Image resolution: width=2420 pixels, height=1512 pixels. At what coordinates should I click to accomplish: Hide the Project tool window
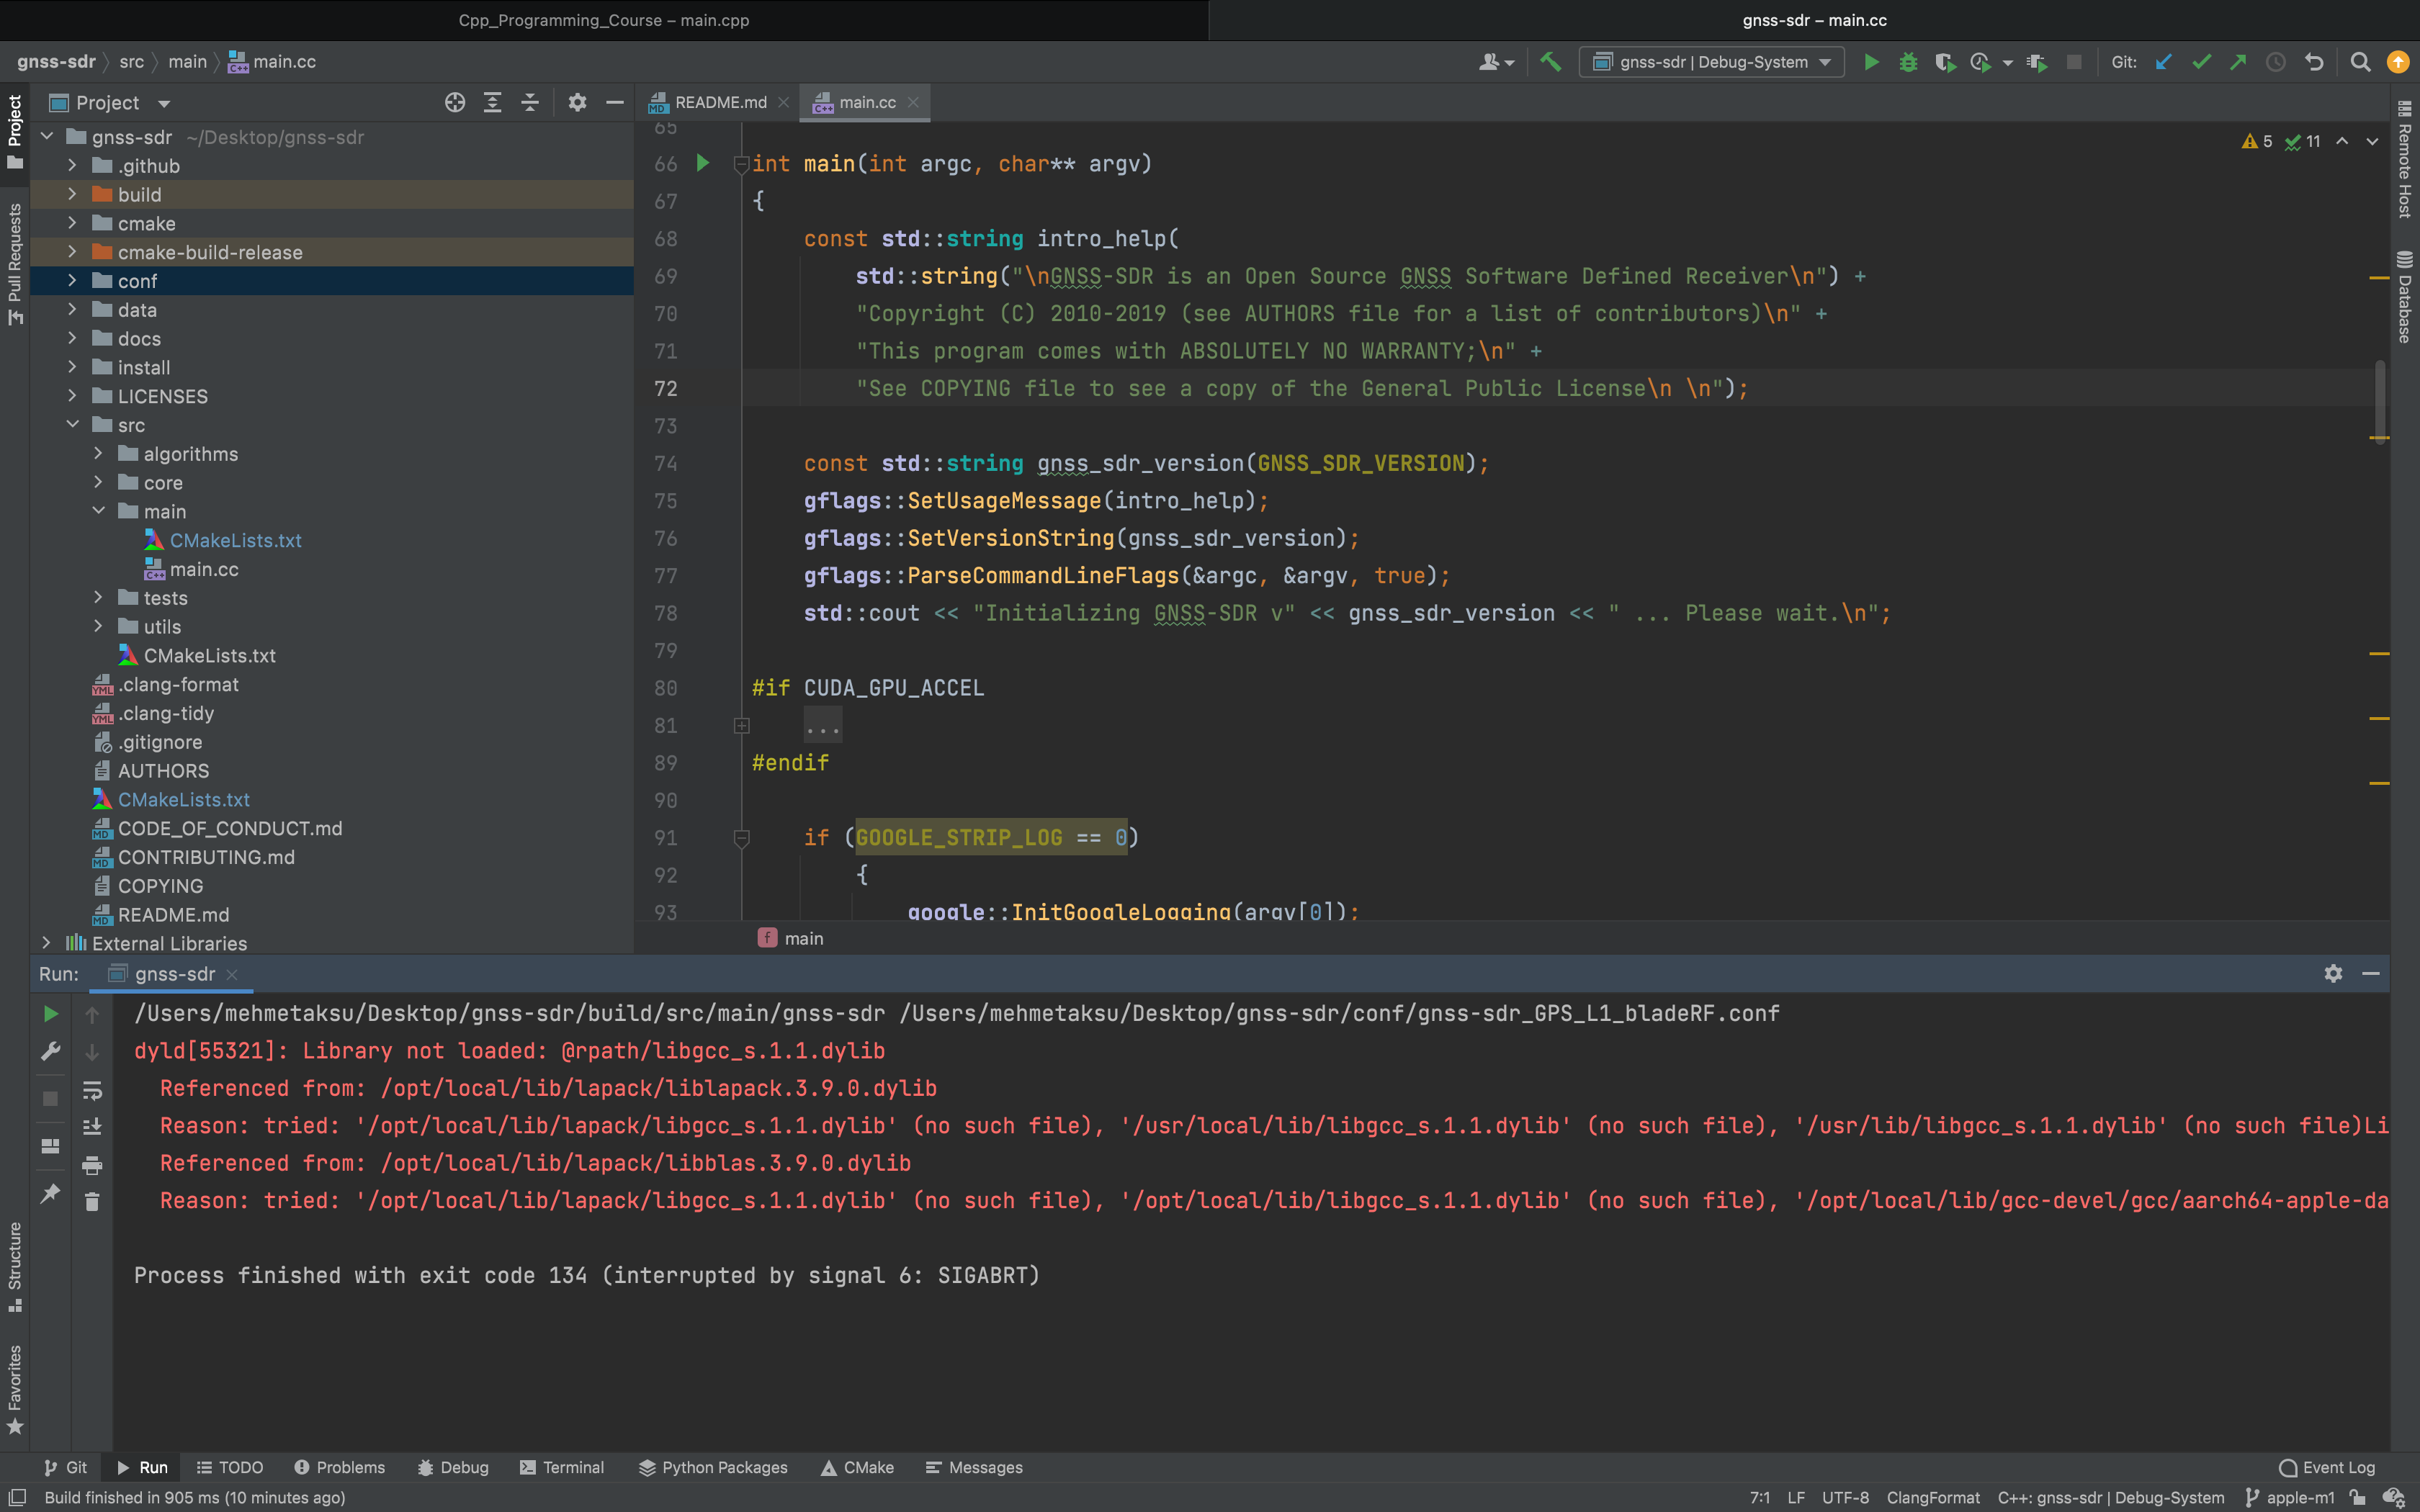(x=615, y=102)
